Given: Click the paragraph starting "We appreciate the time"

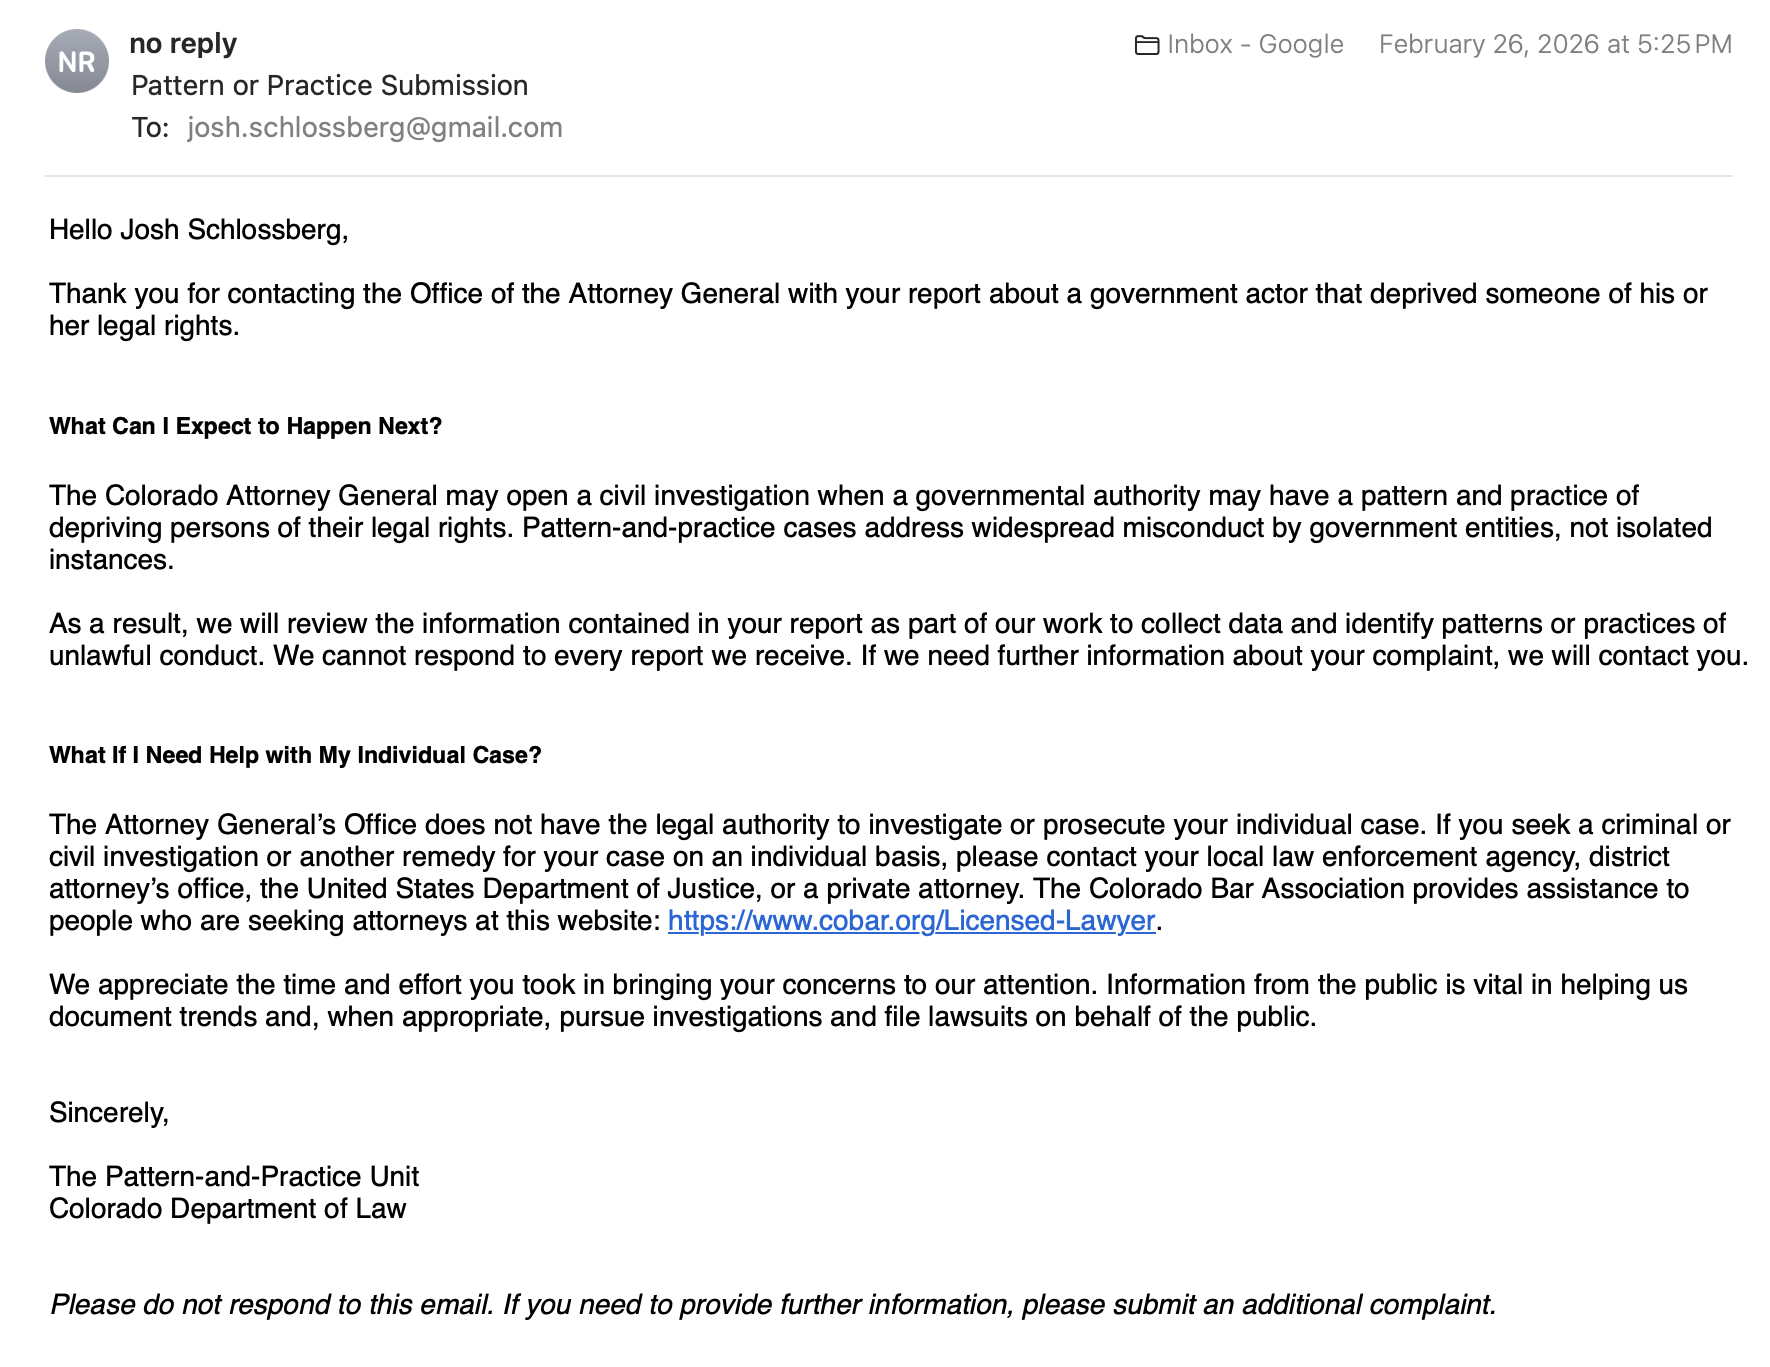Looking at the screenshot, I should click(x=868, y=1001).
